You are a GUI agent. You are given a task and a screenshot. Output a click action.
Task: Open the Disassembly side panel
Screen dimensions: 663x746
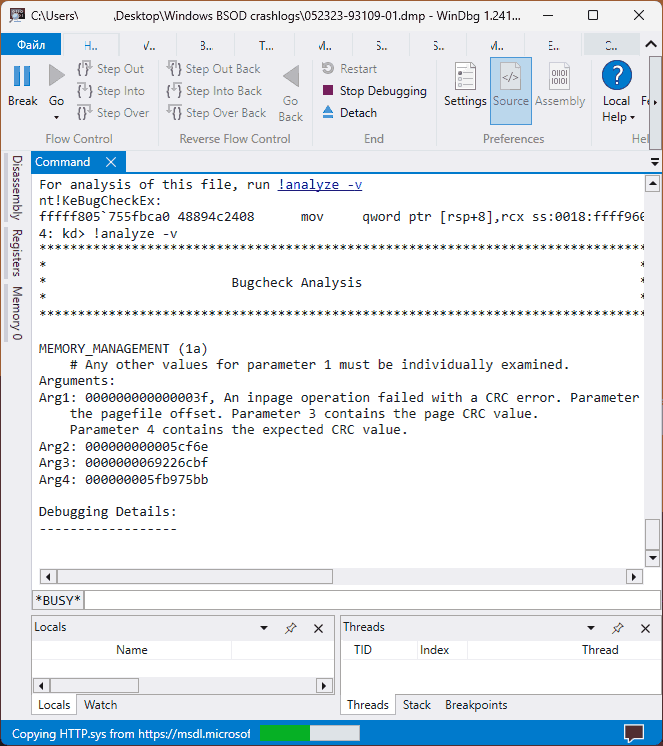(17, 187)
